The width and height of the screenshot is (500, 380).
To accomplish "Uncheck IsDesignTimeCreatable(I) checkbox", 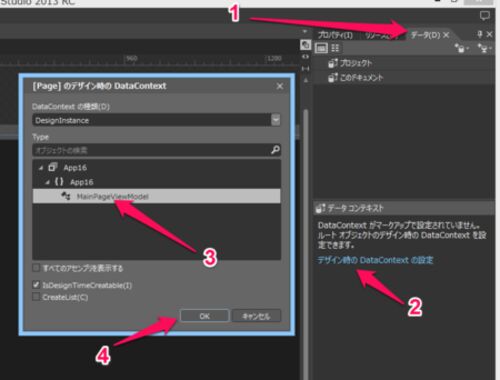I will point(36,285).
